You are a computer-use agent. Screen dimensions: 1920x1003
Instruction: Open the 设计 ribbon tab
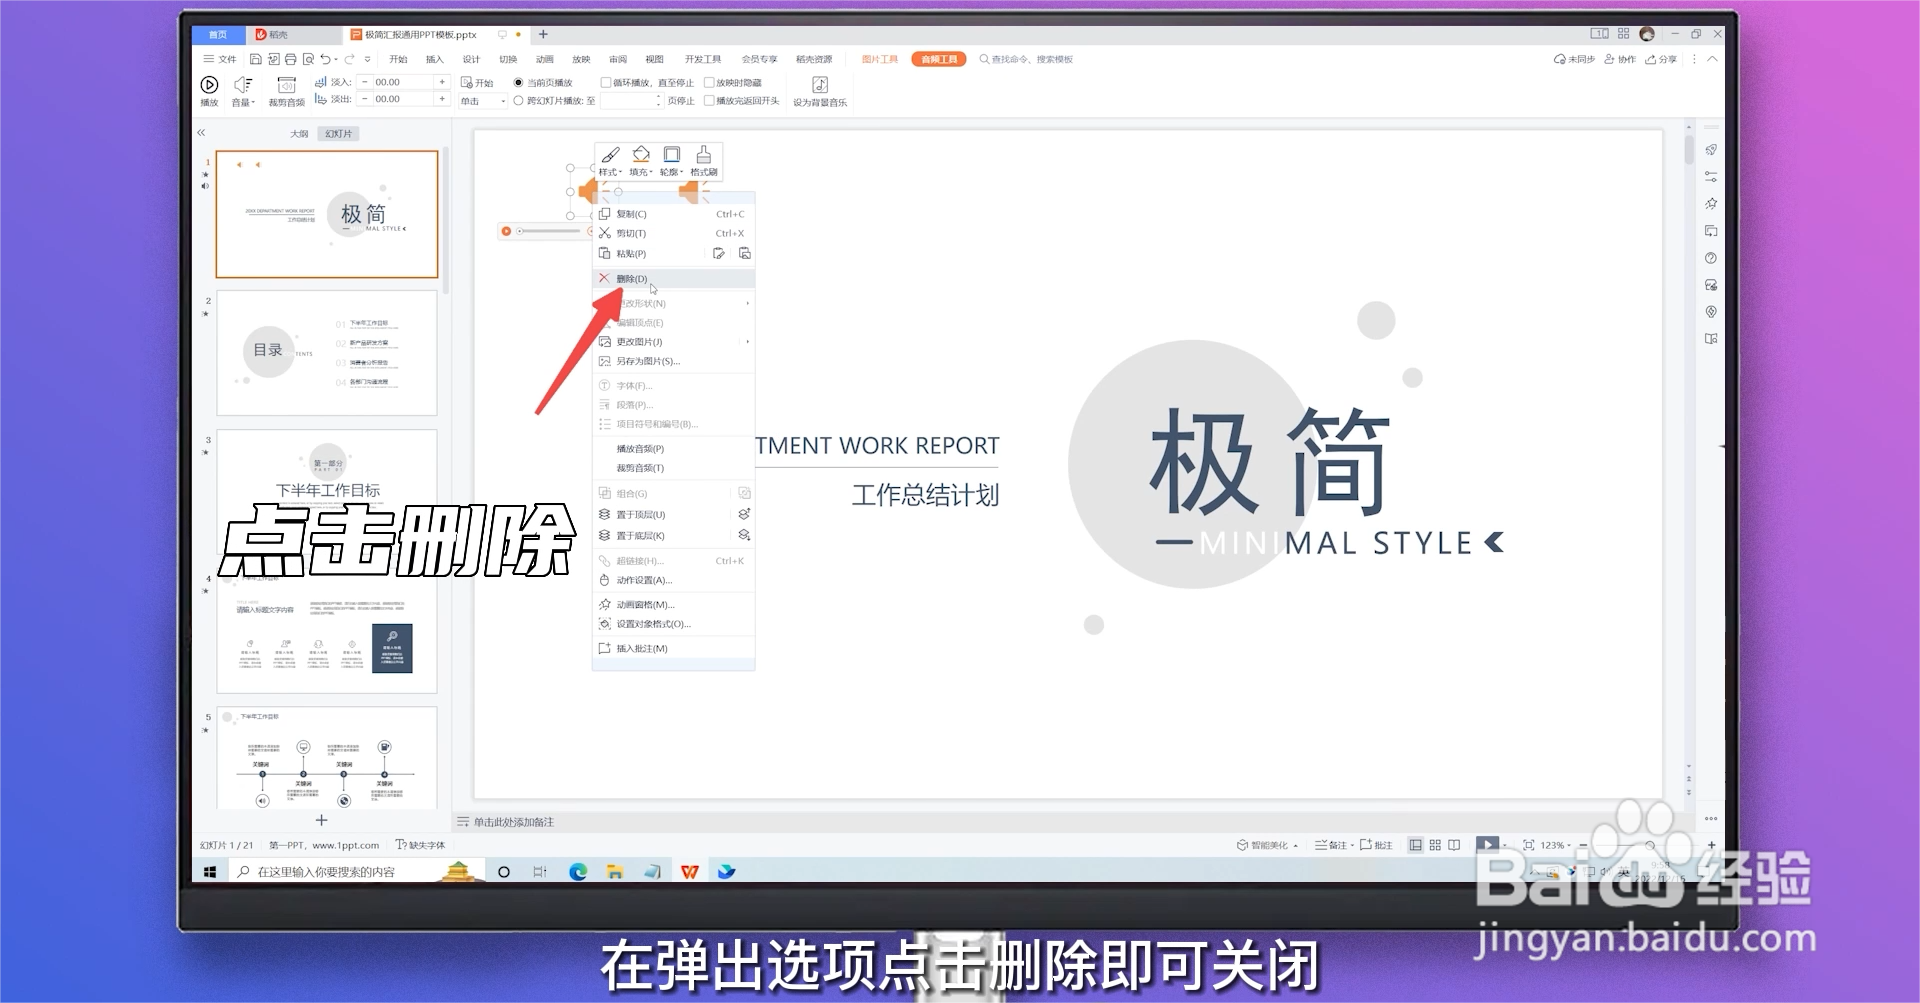pos(471,59)
